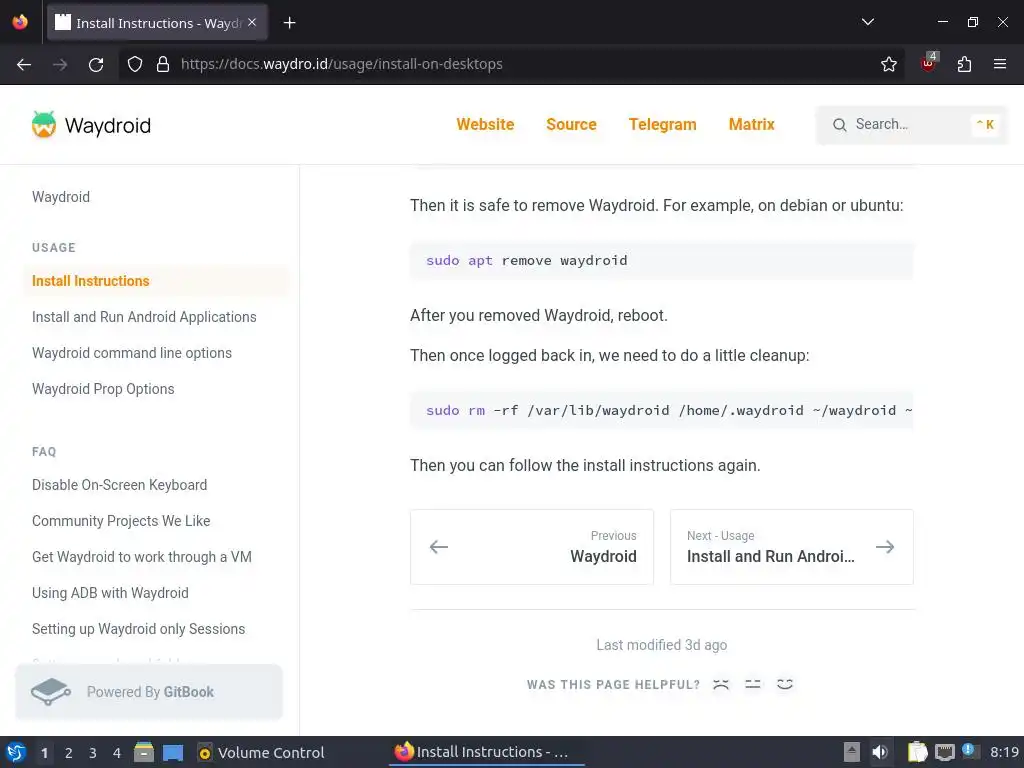Open Setting up Waydroid only Sessions

138,628
